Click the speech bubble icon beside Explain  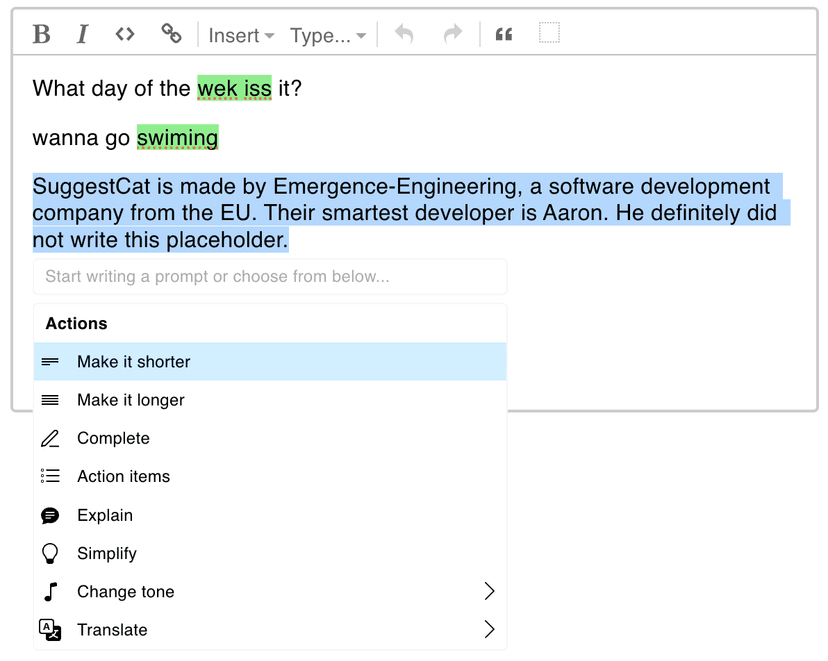click(x=50, y=515)
